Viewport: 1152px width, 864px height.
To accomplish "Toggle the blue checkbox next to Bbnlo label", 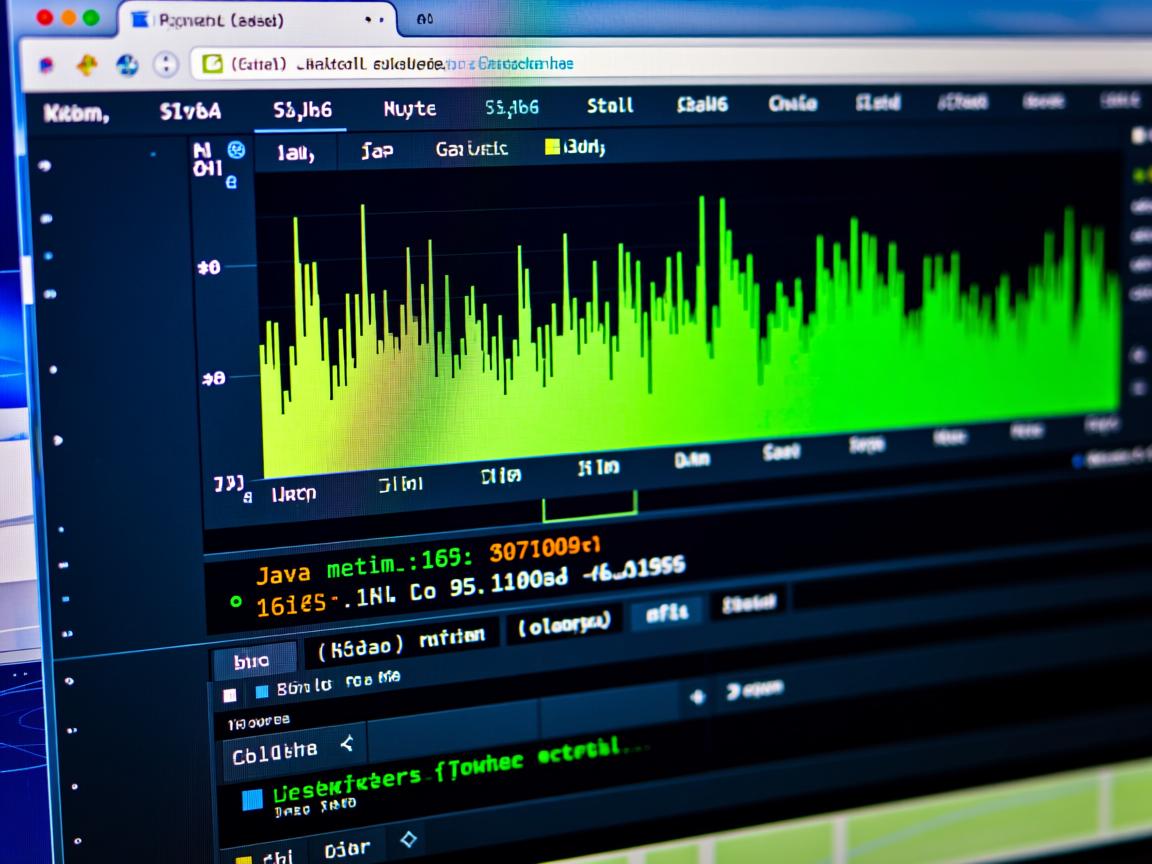I will (262, 691).
